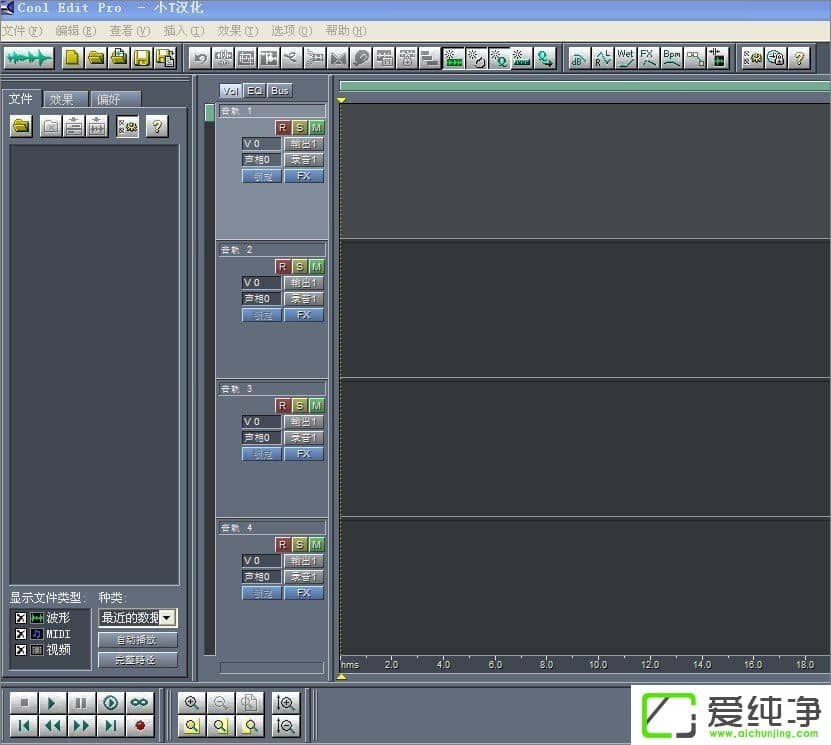Image resolution: width=831 pixels, height=745 pixels.
Task: Uncheck the 波形 file type checkbox
Action: (21, 618)
